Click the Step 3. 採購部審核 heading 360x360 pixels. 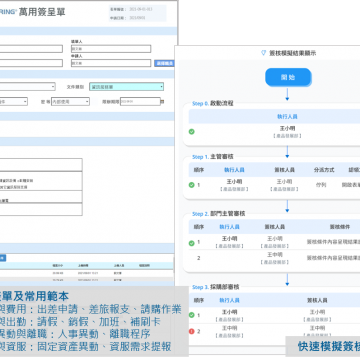click(x=216, y=287)
